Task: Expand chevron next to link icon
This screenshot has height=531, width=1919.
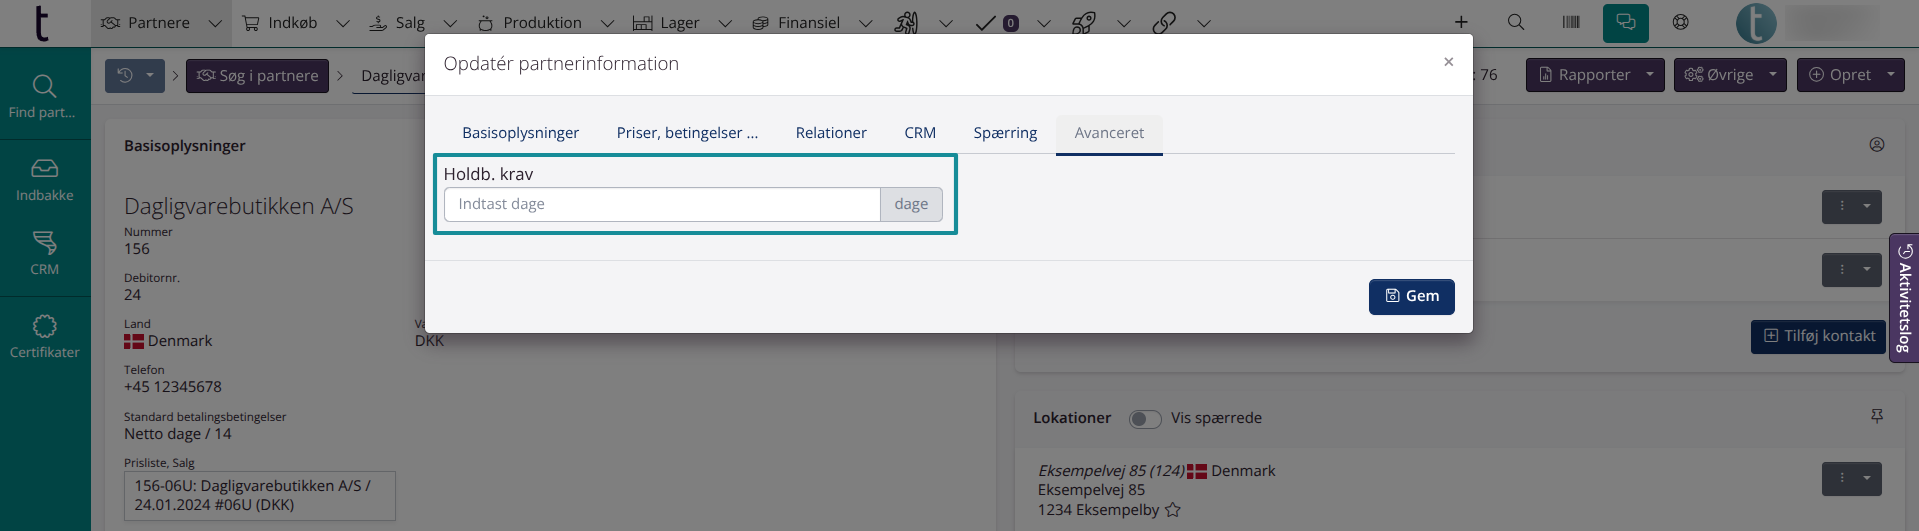Action: [x=1204, y=23]
